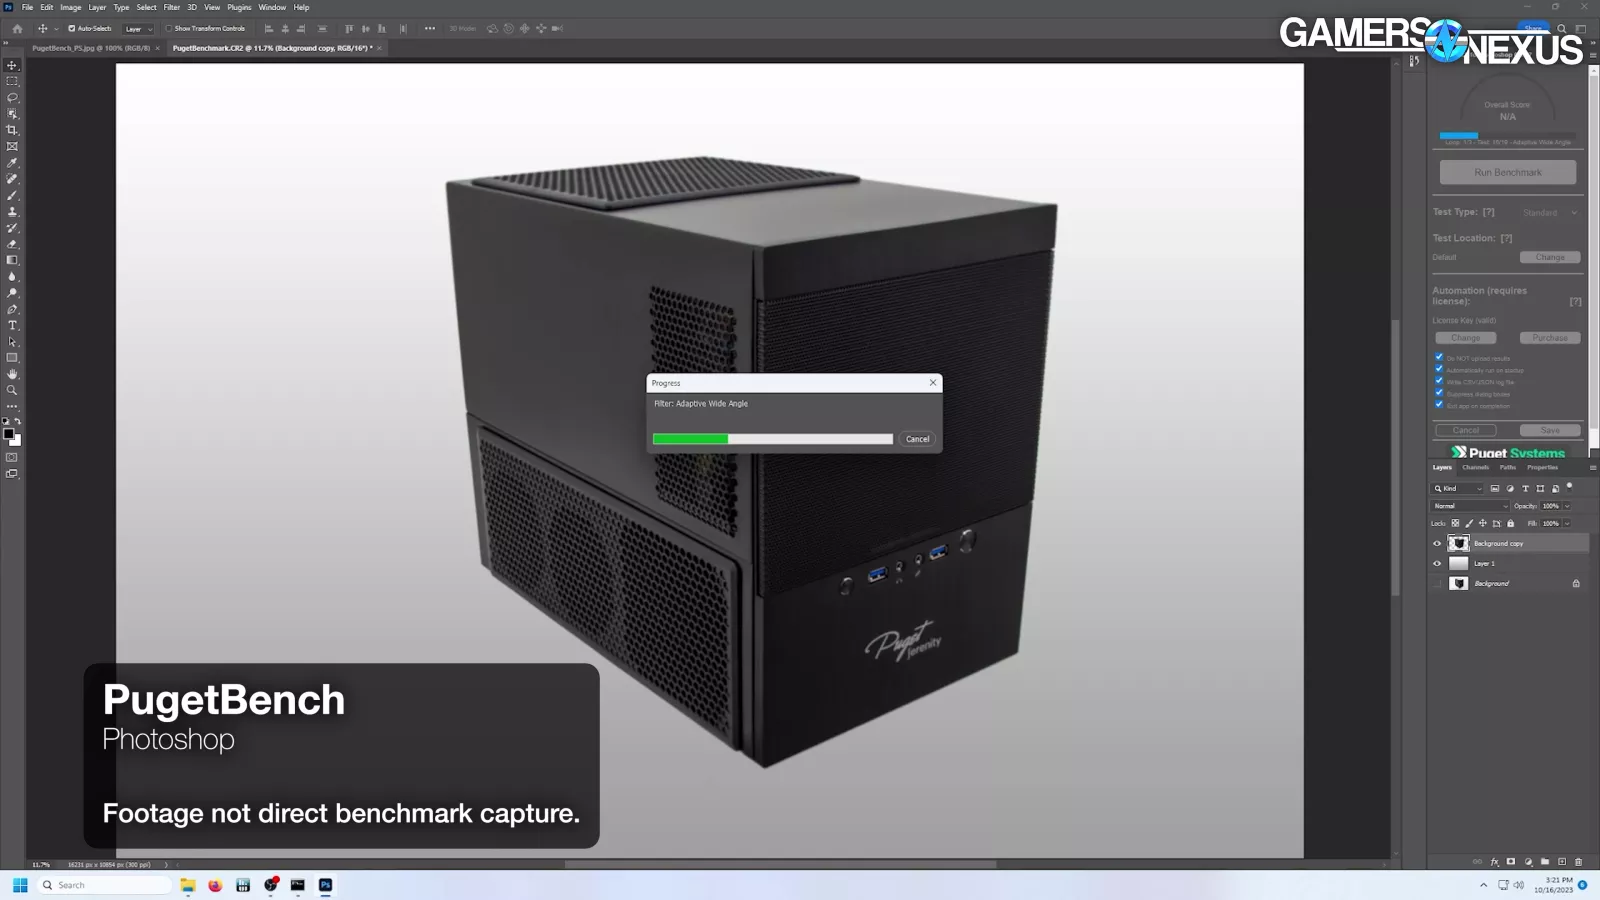Click the foreground color swatch
This screenshot has width=1600, height=900.
pyautogui.click(x=9, y=434)
